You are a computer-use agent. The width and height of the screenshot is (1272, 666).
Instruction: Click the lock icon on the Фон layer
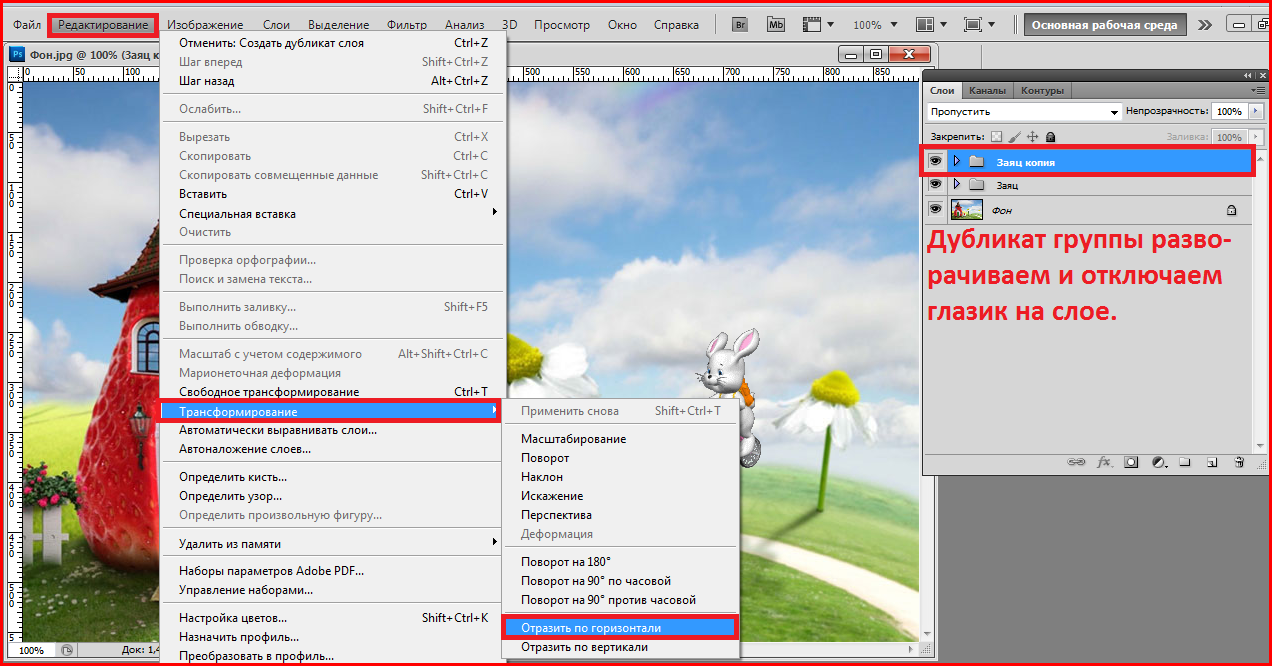click(x=1231, y=210)
